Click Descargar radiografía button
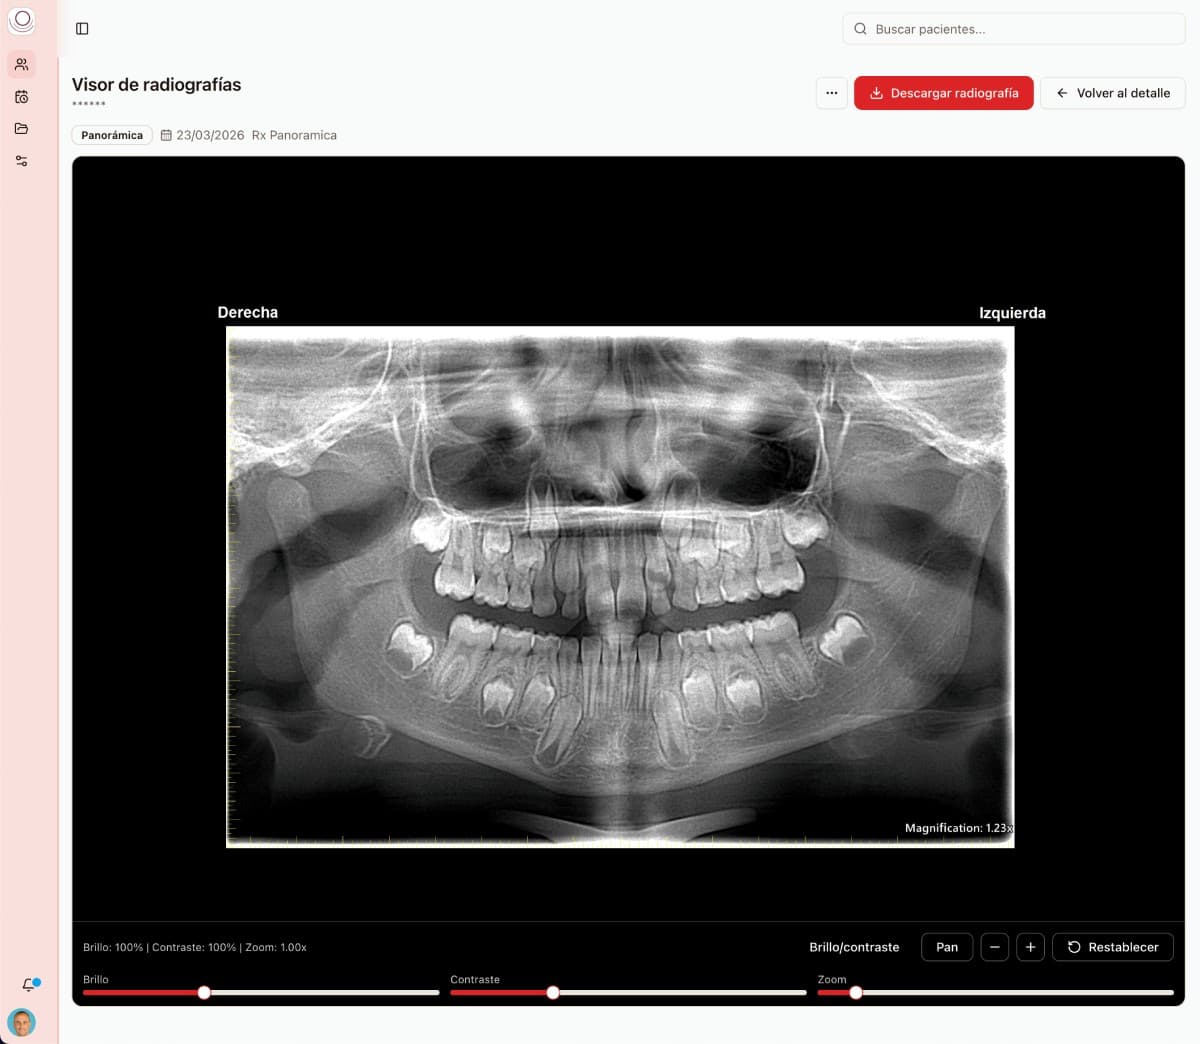The image size is (1200, 1044). (943, 93)
